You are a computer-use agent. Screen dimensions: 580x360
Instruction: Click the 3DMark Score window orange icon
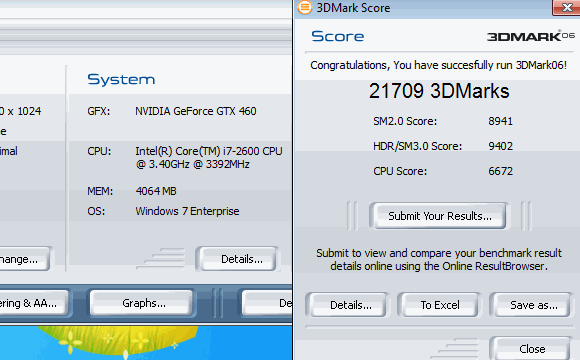(x=305, y=7)
